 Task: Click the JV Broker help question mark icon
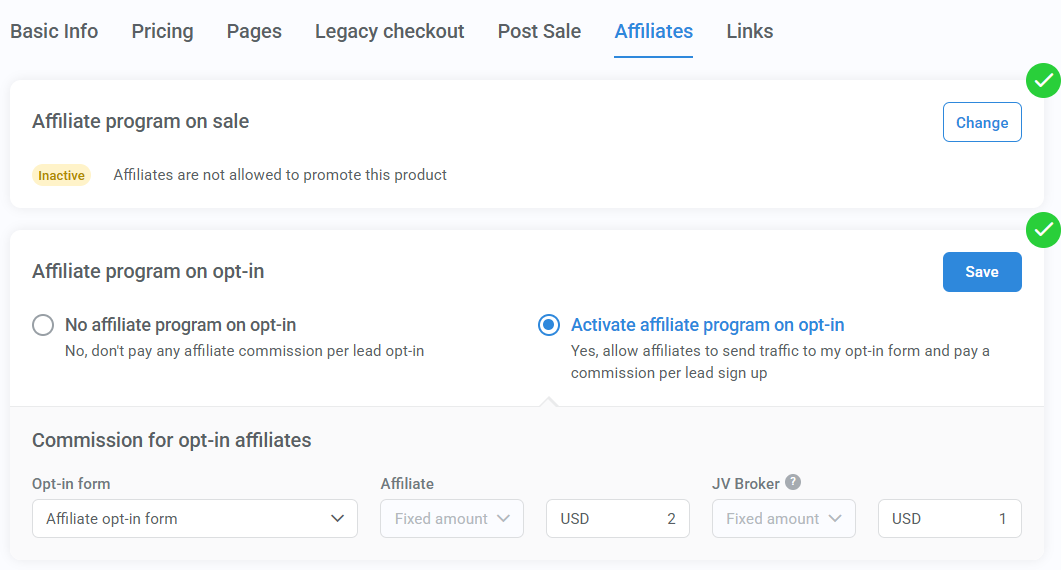click(x=793, y=483)
